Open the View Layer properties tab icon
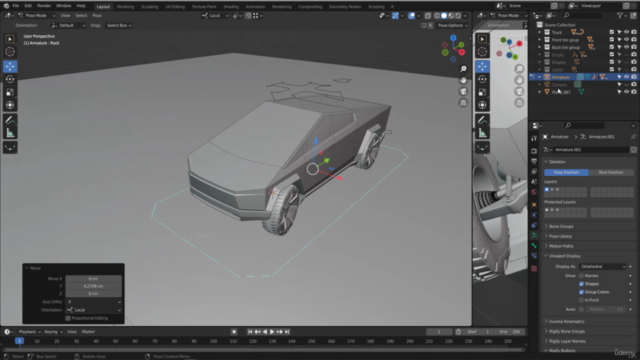640x360 pixels. point(534,171)
